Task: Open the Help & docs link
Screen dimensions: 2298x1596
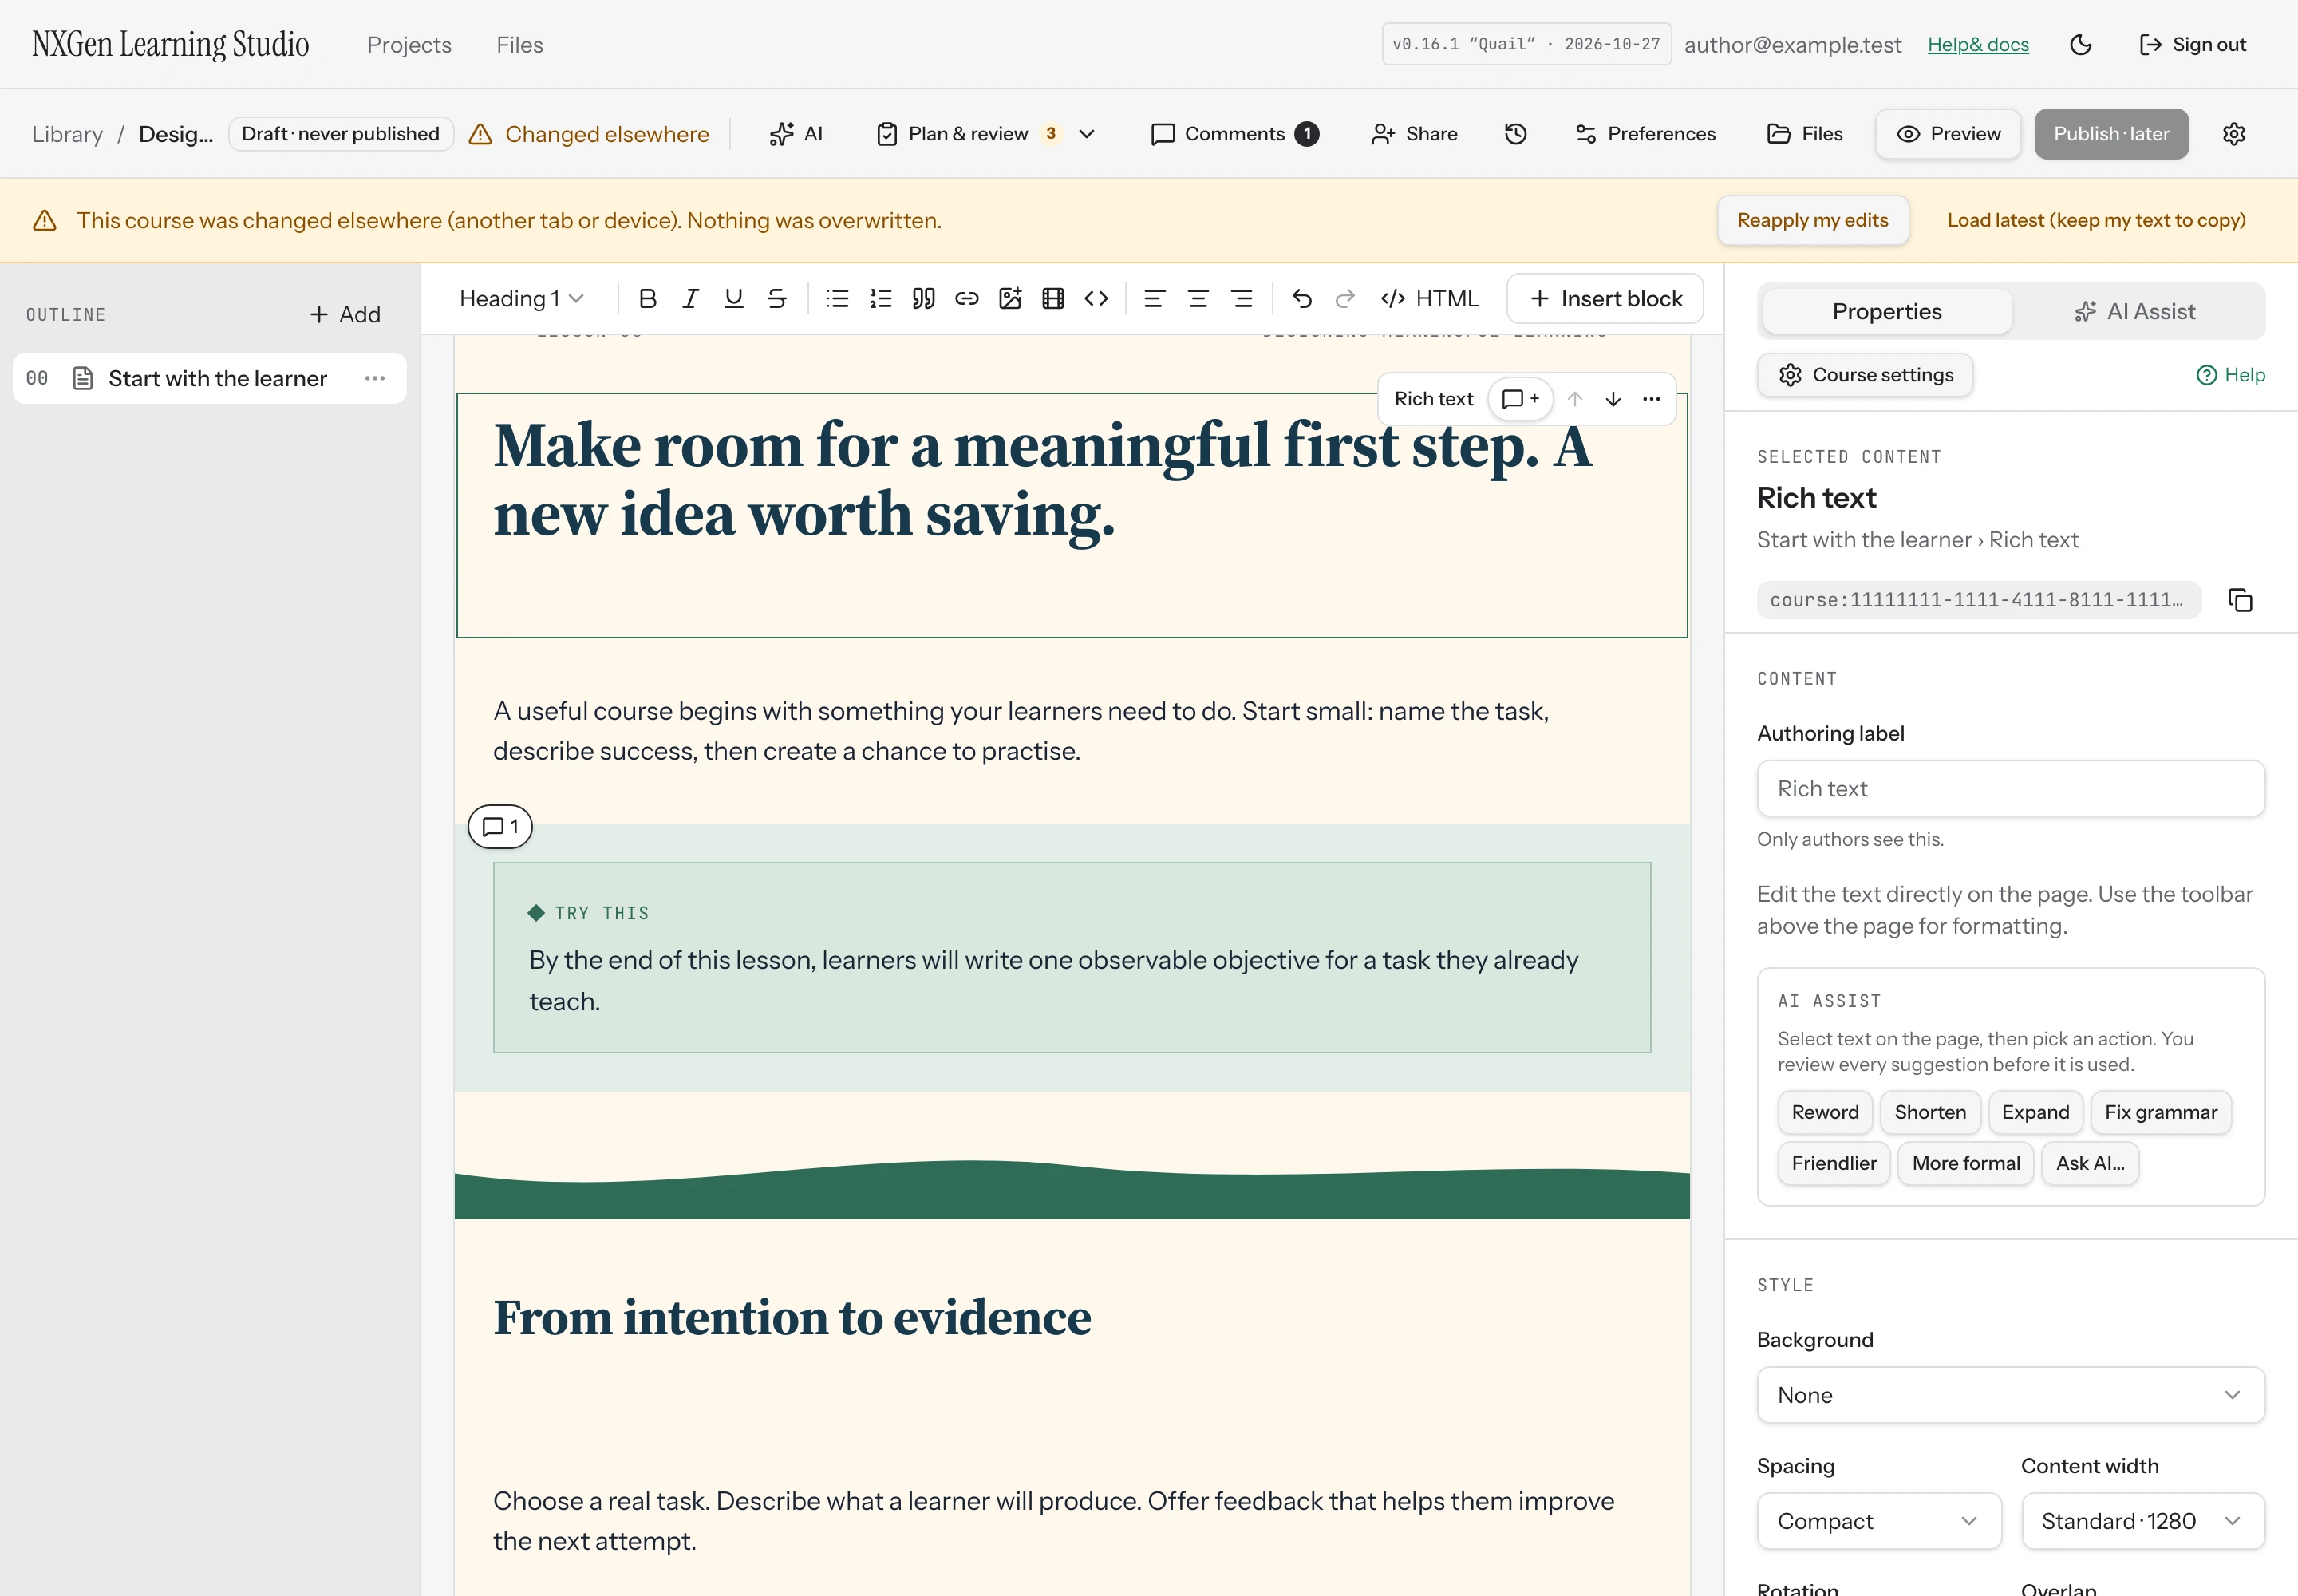Action: [x=1978, y=45]
